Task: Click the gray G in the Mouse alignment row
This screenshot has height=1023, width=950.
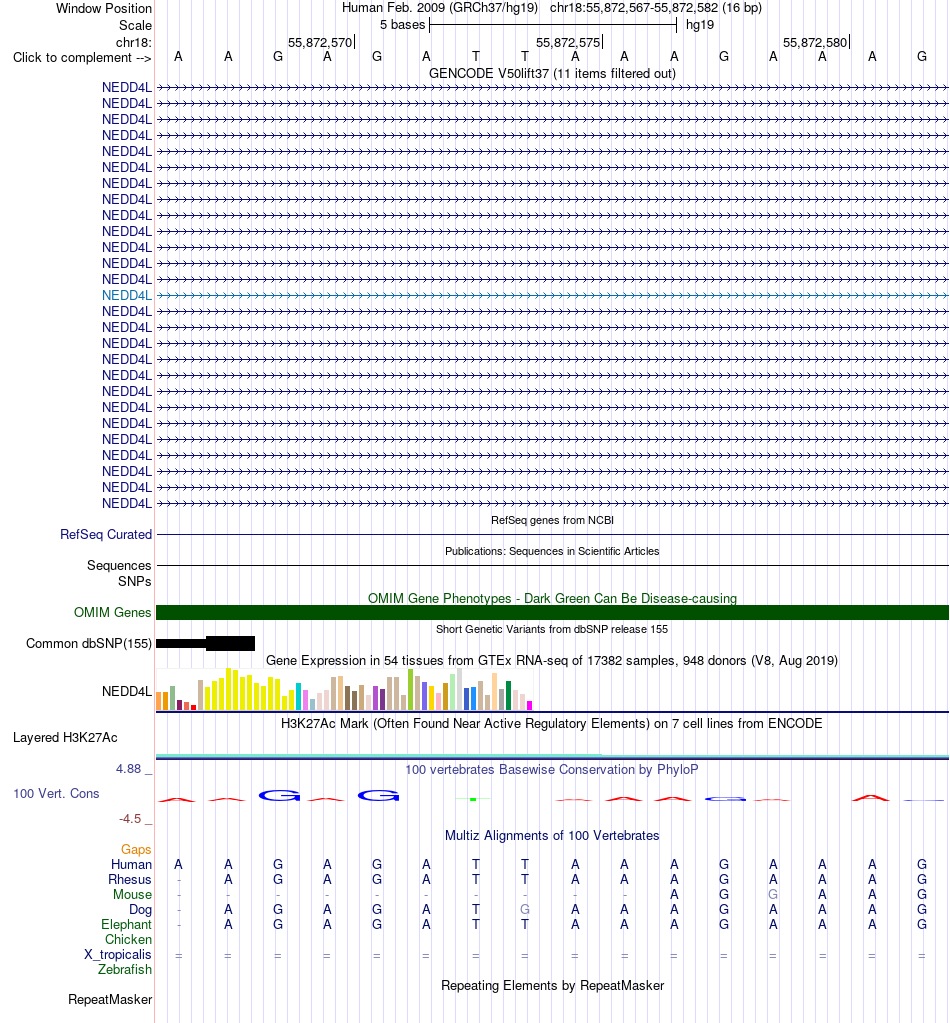Action: 773,894
